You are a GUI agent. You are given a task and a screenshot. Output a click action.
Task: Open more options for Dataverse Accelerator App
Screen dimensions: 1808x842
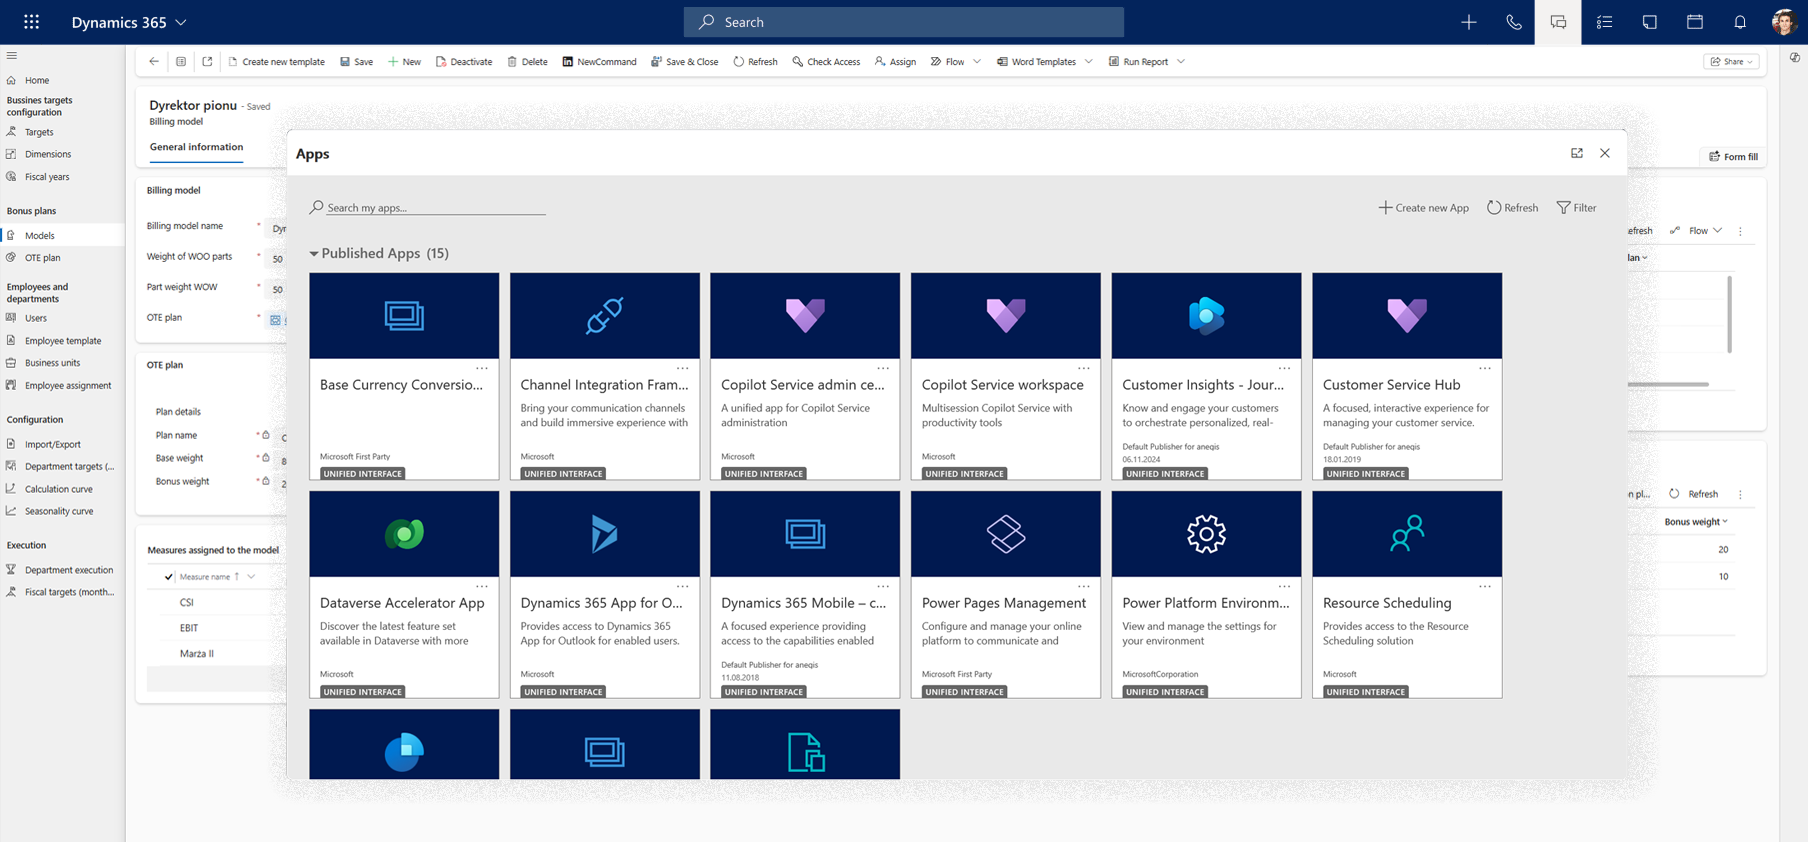pyautogui.click(x=482, y=586)
